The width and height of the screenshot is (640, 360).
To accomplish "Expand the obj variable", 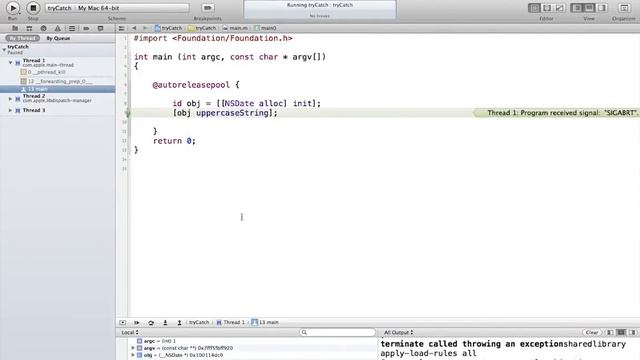I will tap(133, 355).
